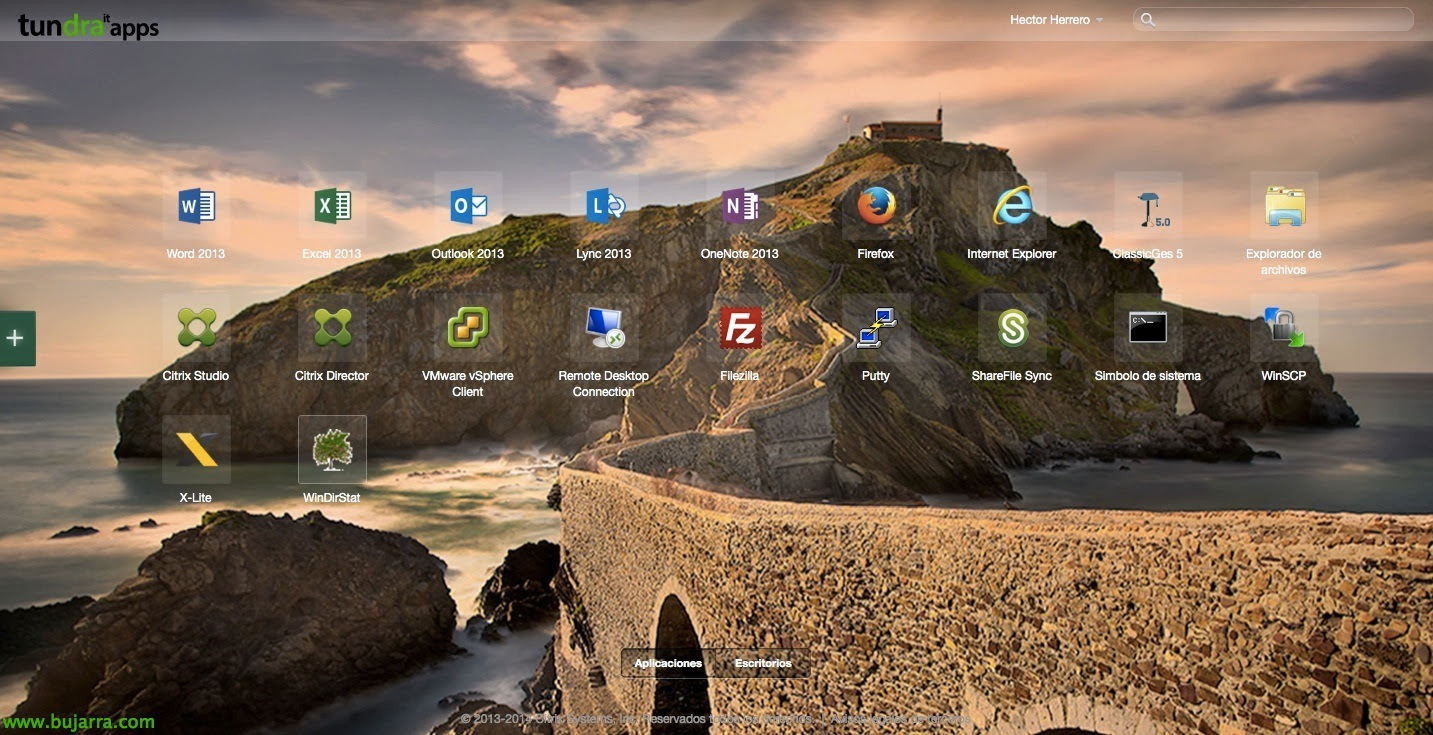
Task: Launch the Filezilla icon
Action: pyautogui.click(x=740, y=328)
